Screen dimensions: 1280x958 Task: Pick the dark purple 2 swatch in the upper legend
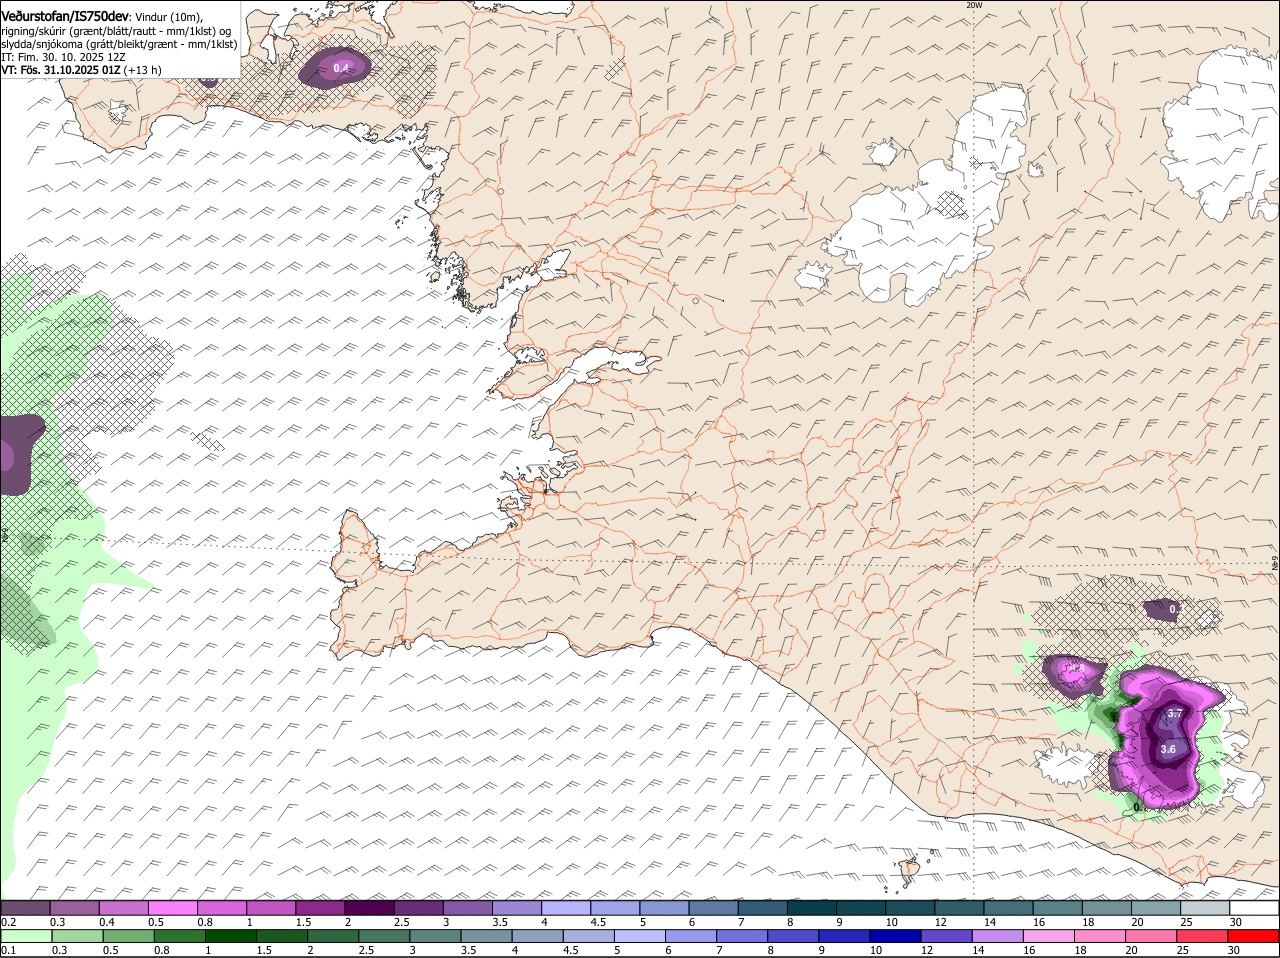point(369,908)
